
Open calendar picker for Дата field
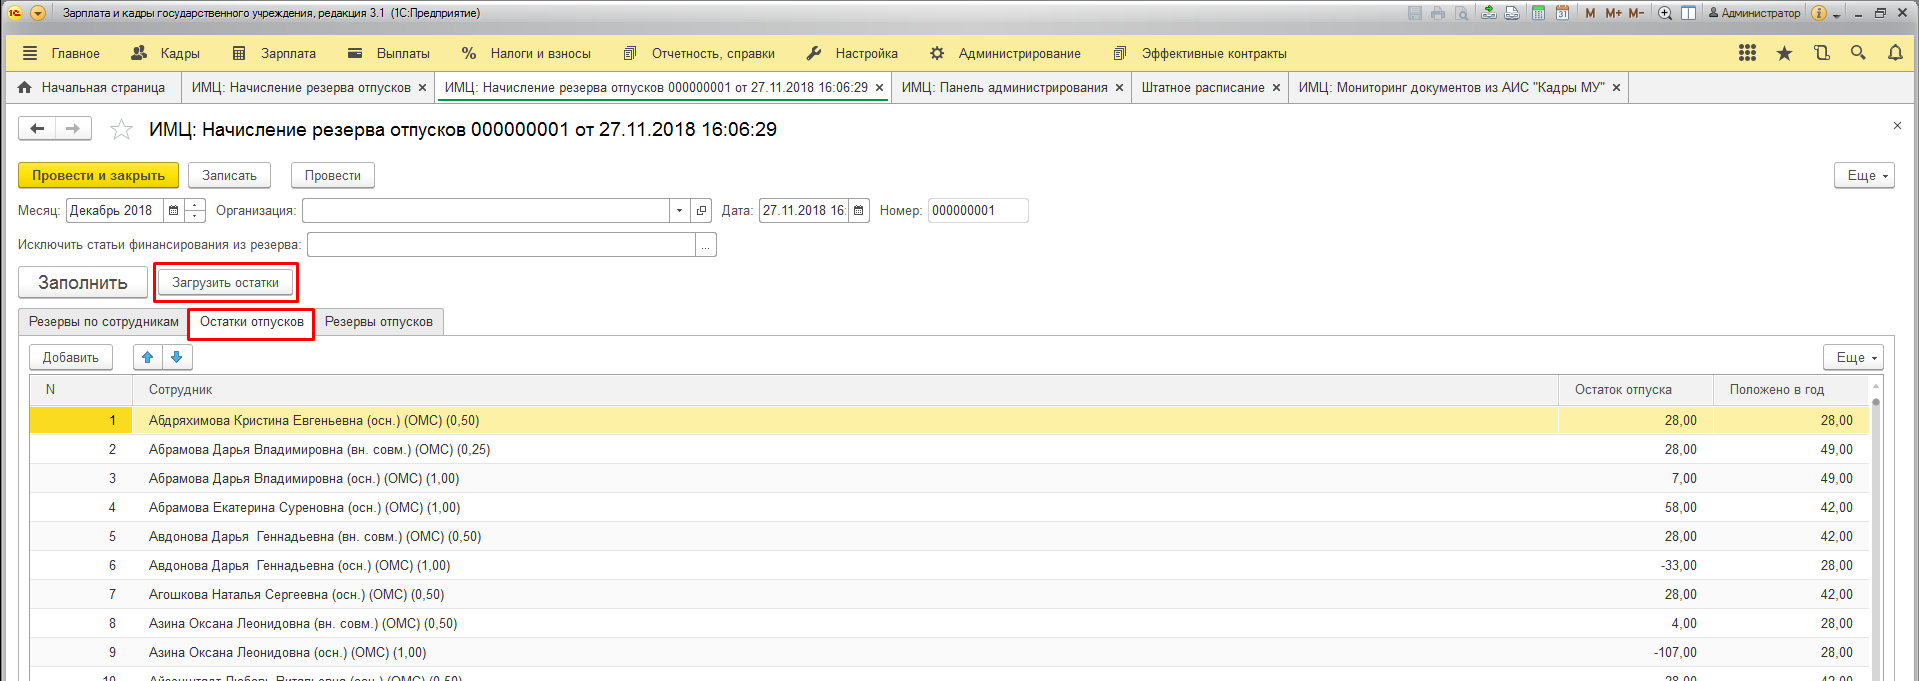pos(858,211)
